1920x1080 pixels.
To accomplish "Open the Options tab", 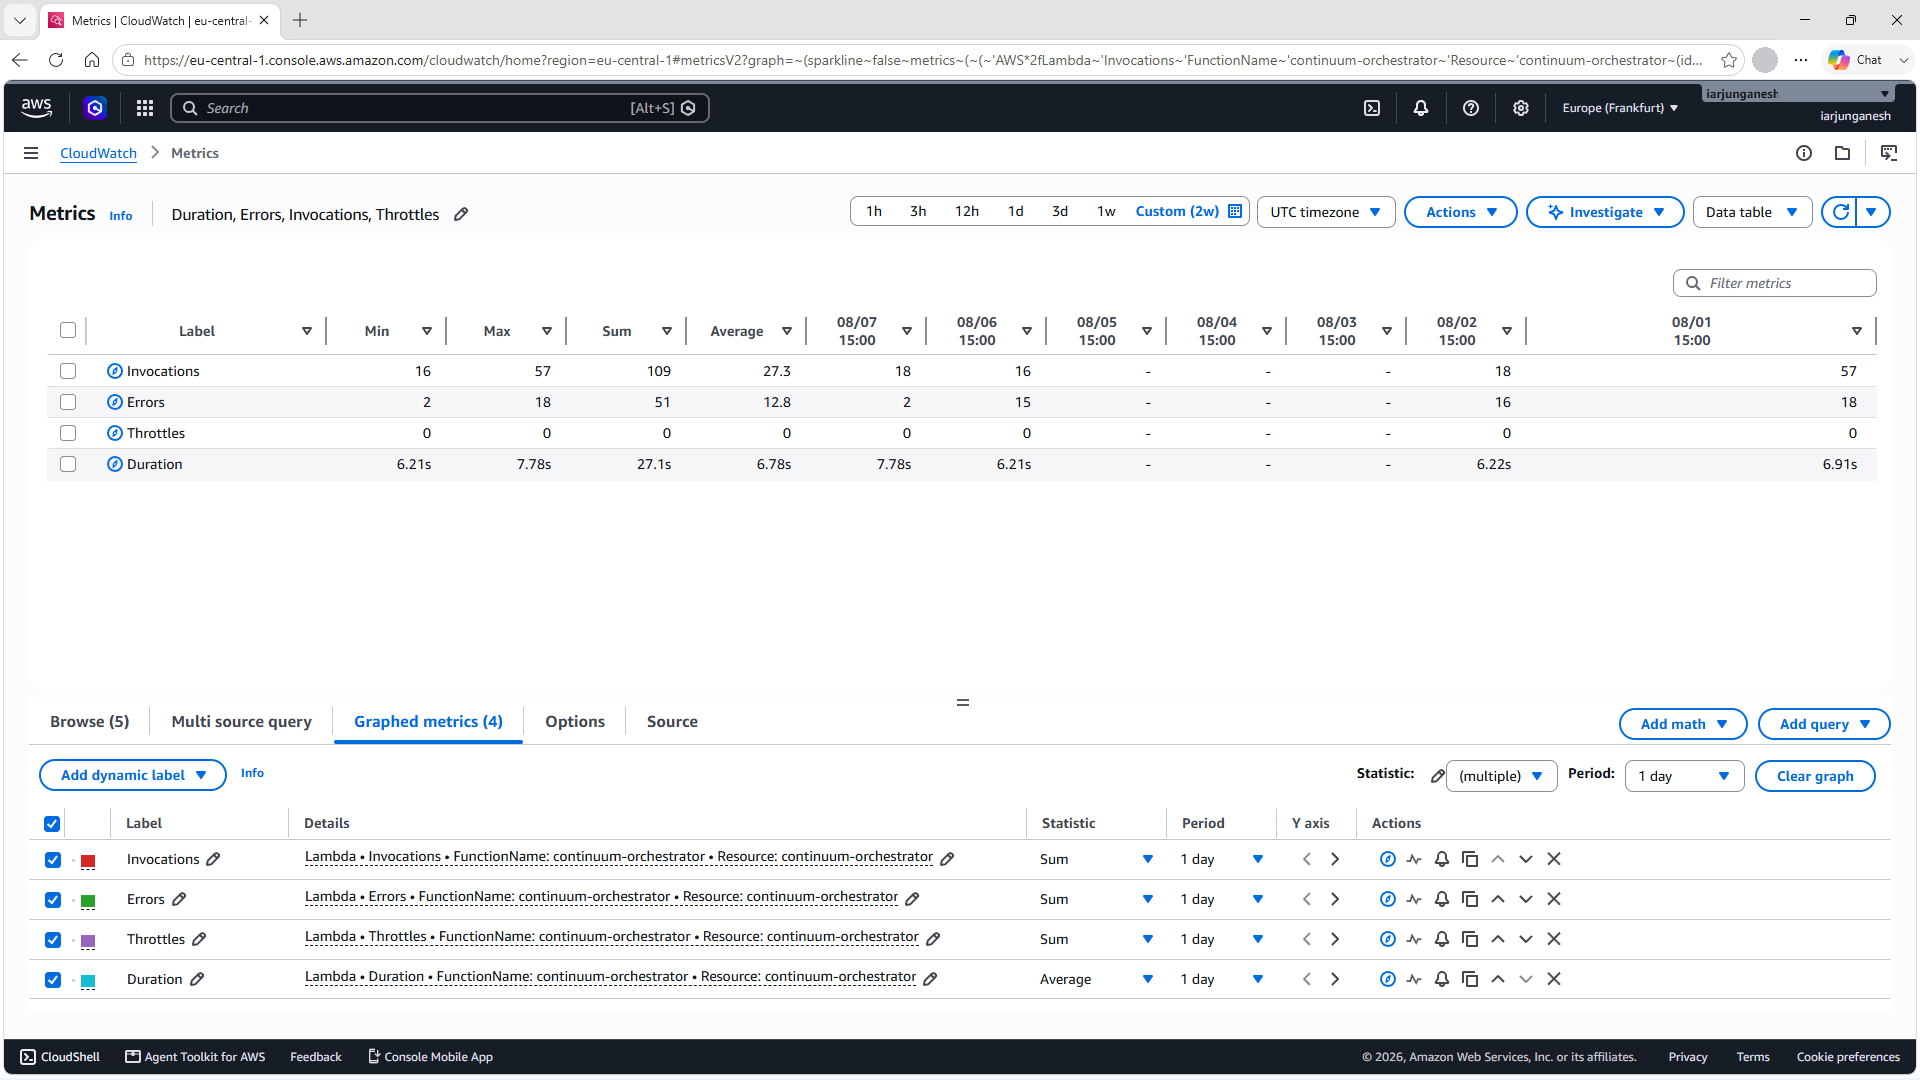I will click(x=575, y=722).
